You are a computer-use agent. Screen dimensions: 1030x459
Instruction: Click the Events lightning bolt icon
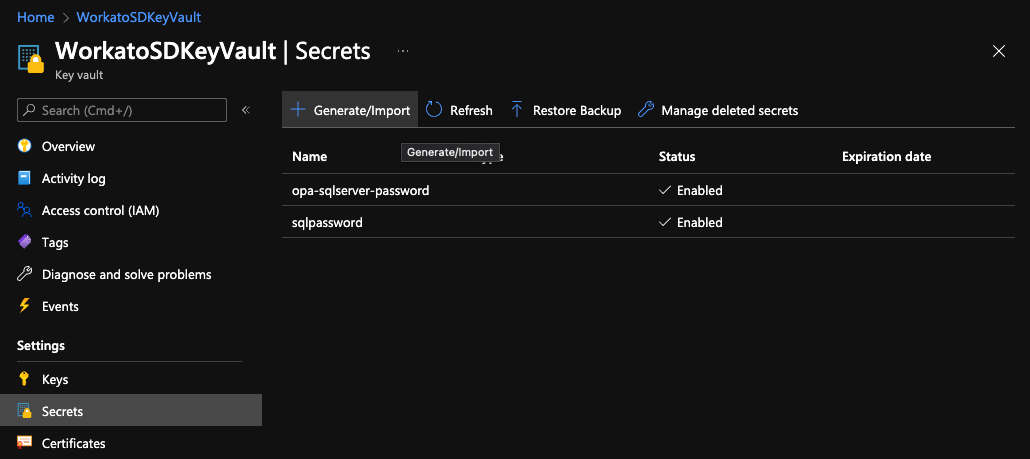[24, 306]
